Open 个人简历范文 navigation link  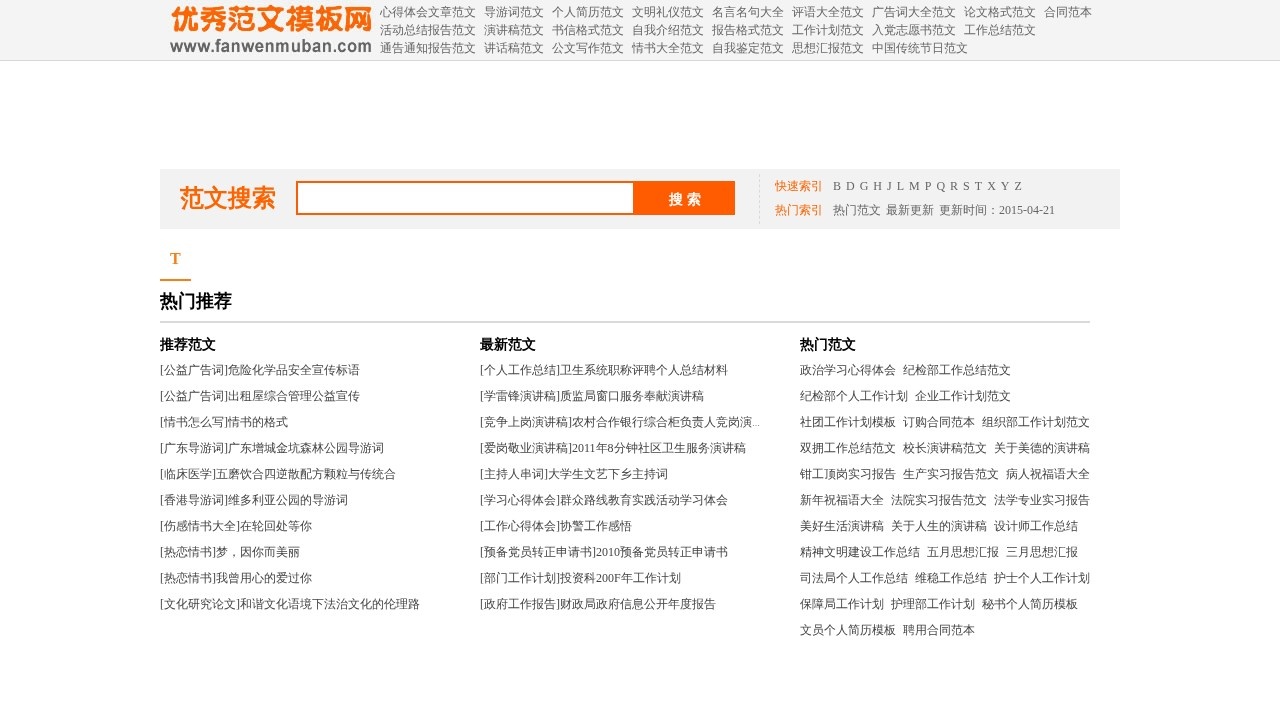[x=587, y=12]
